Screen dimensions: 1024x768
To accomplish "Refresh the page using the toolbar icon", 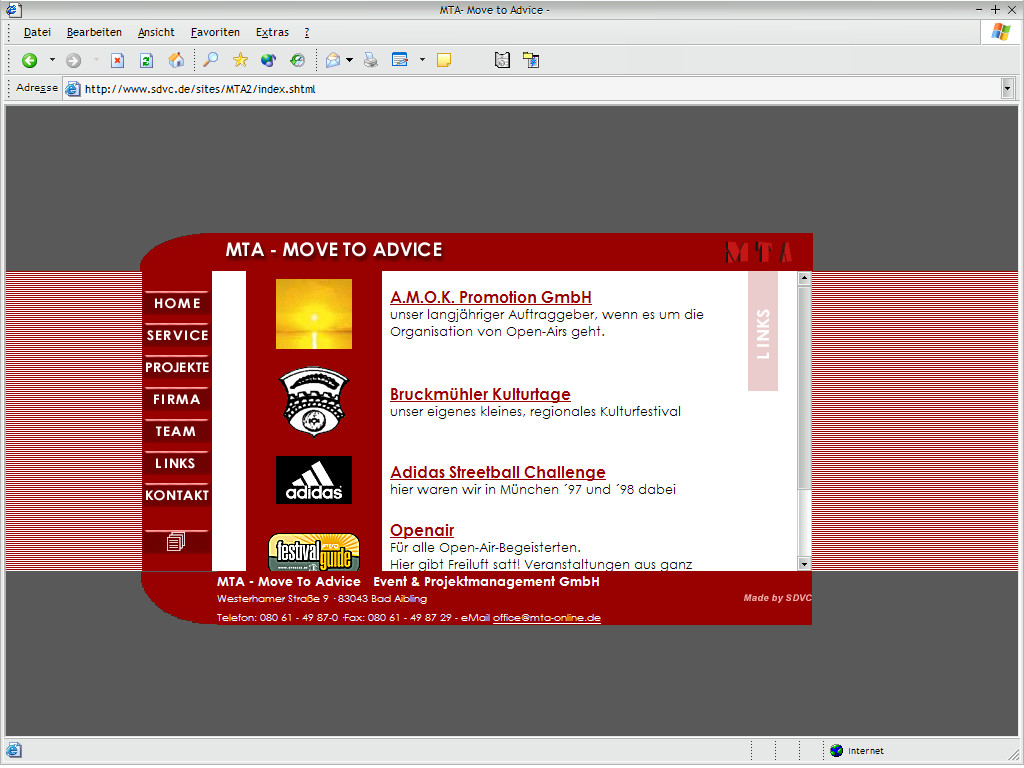I will pos(146,60).
